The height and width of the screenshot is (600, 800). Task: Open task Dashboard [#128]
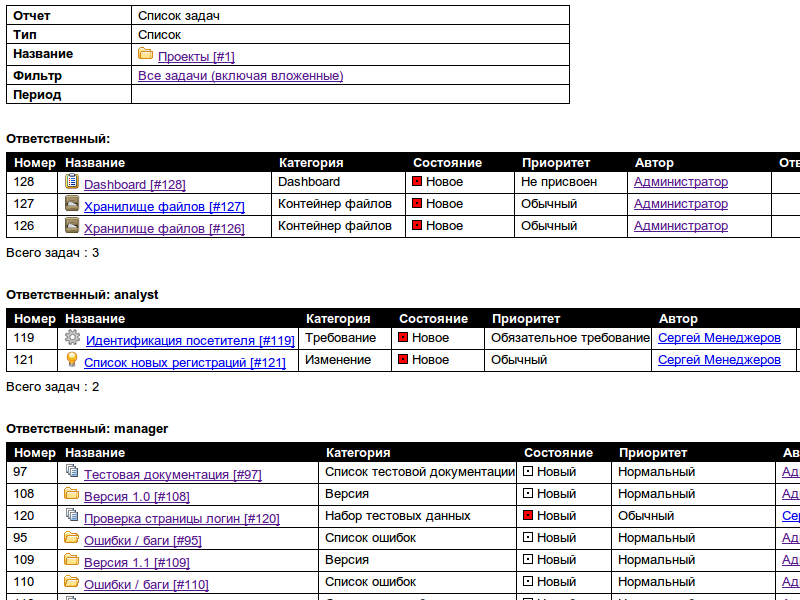(134, 185)
